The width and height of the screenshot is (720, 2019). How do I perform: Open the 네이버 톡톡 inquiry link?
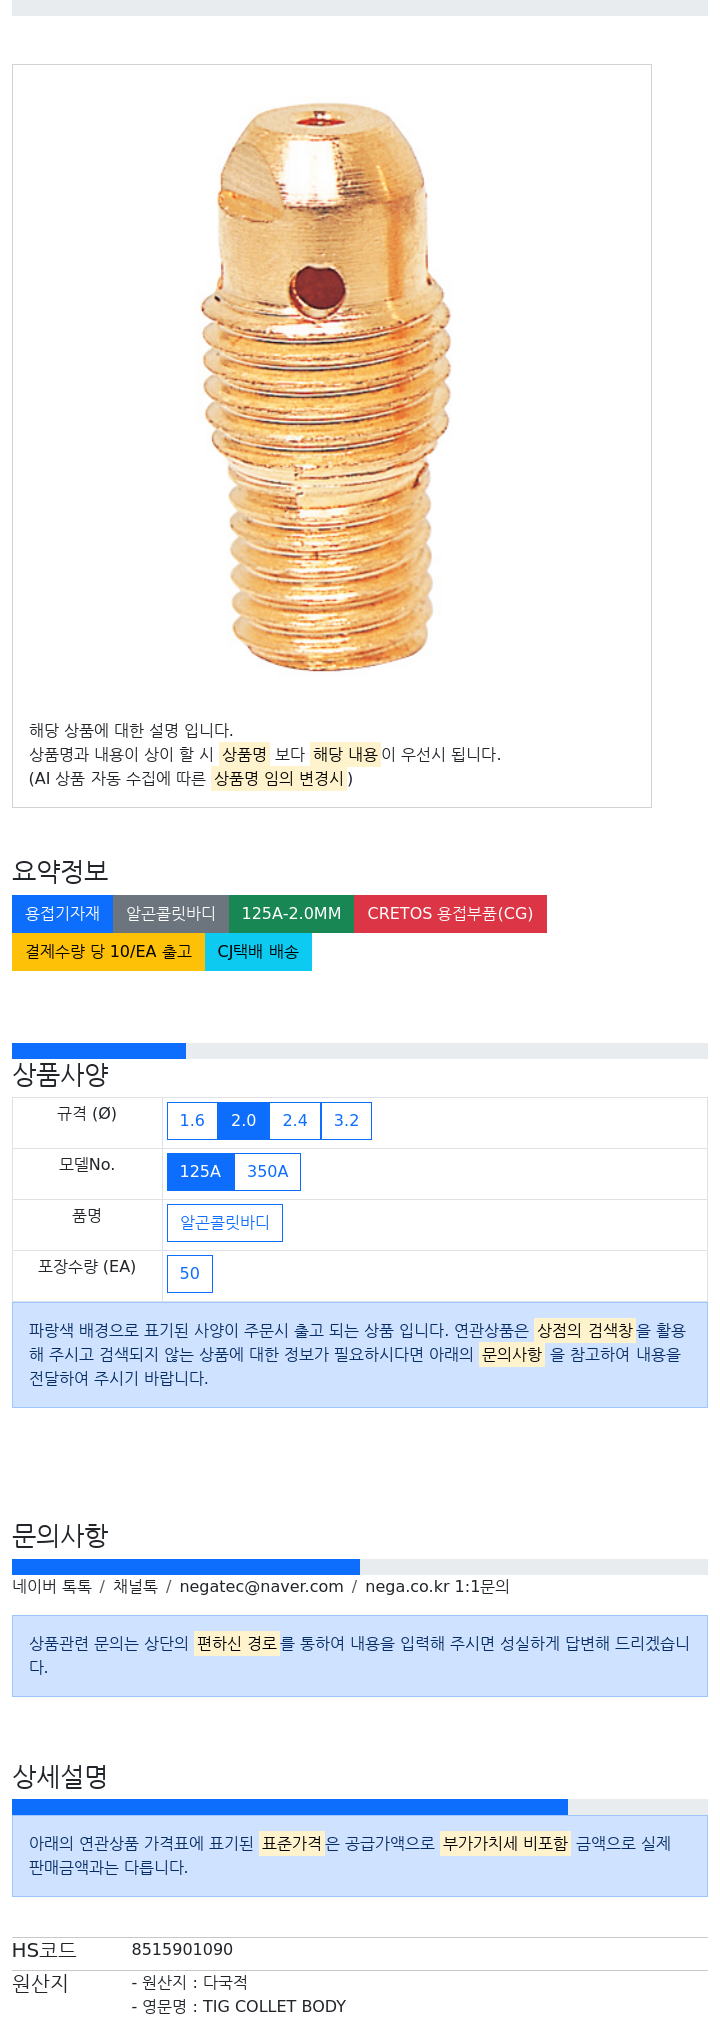(x=52, y=1587)
